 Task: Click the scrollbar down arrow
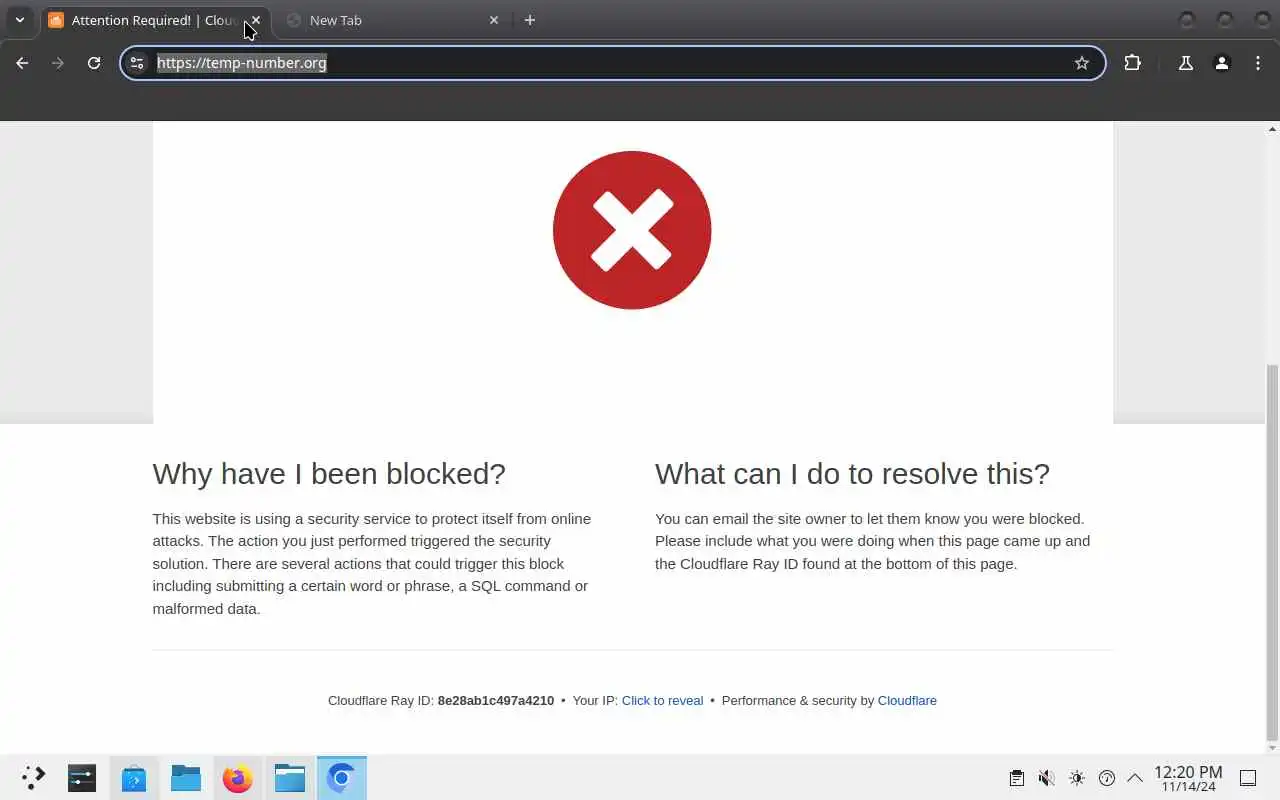click(x=1272, y=748)
